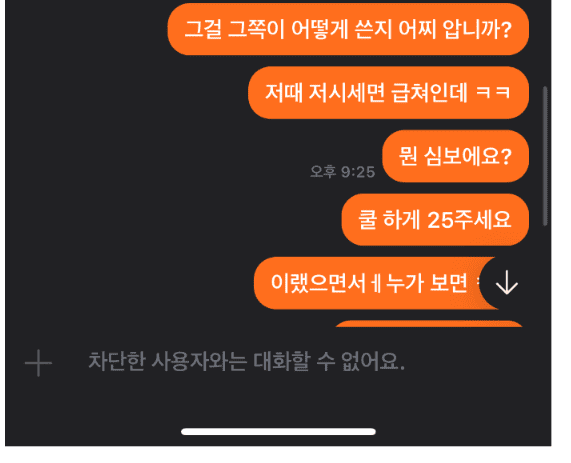
Task: Click the chat scrollbar thumb
Action: 545,156
